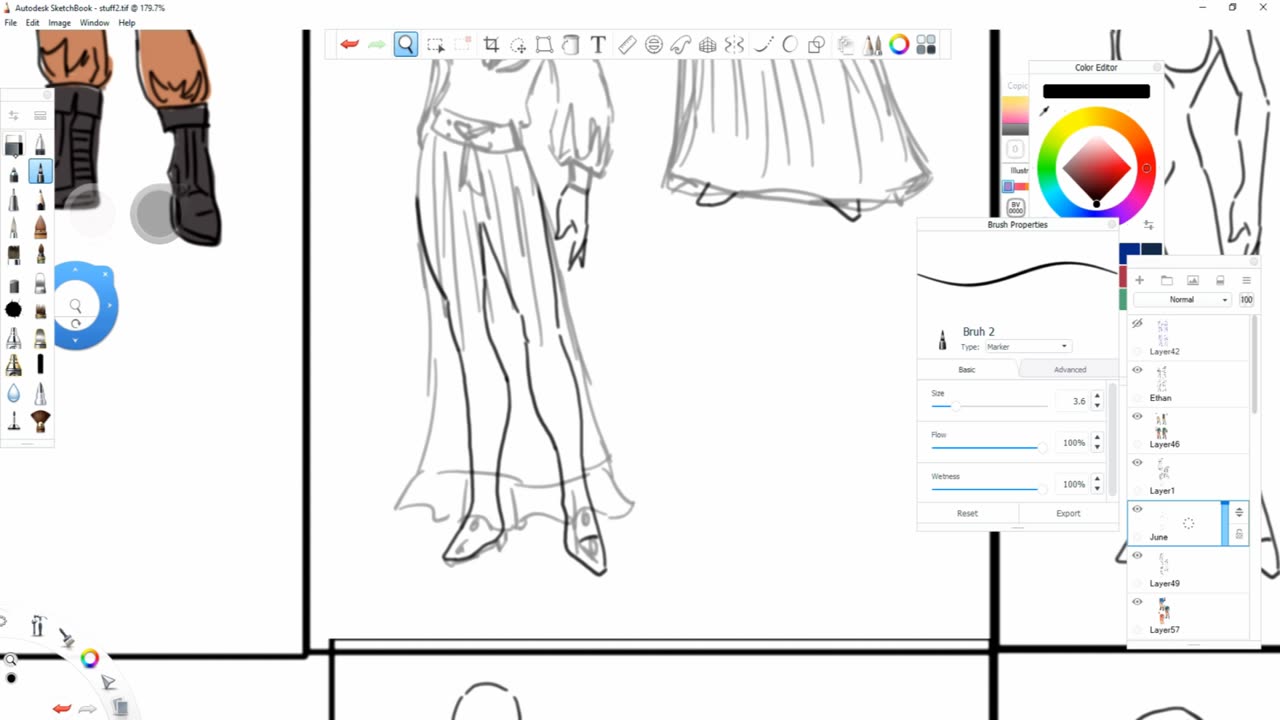Click the Wetness slider track

989,488
